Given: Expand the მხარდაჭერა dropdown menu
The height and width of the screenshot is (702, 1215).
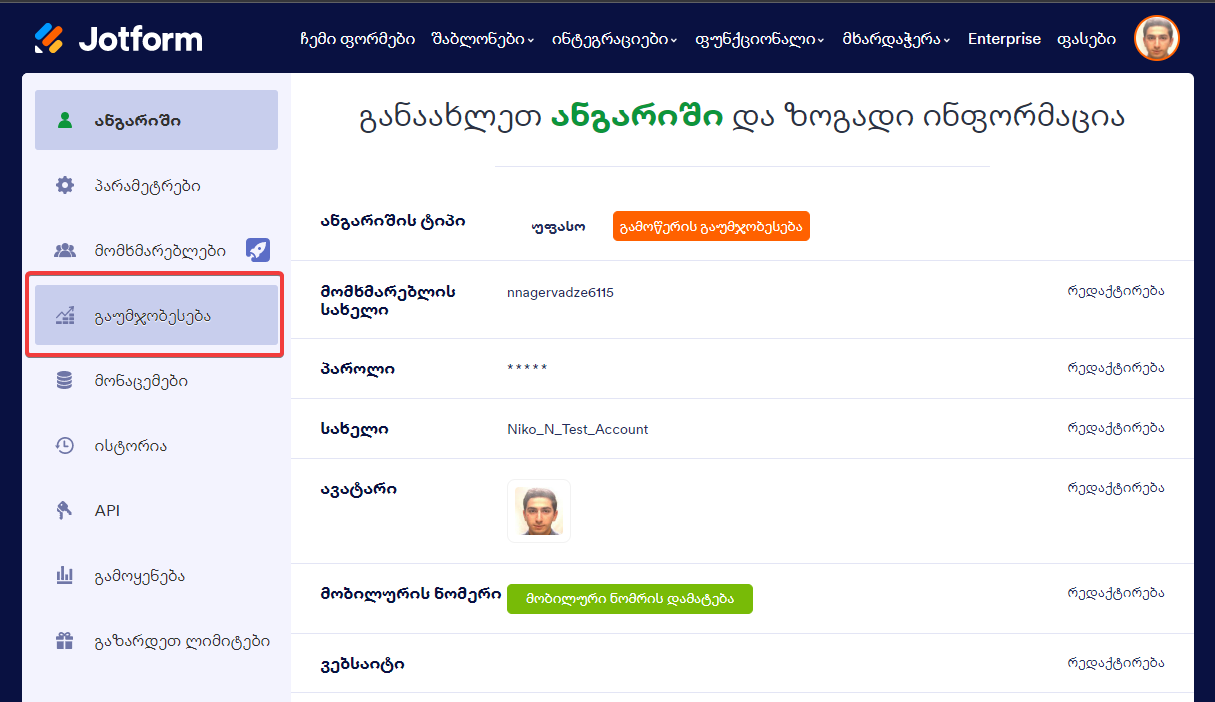Looking at the screenshot, I should [x=896, y=39].
